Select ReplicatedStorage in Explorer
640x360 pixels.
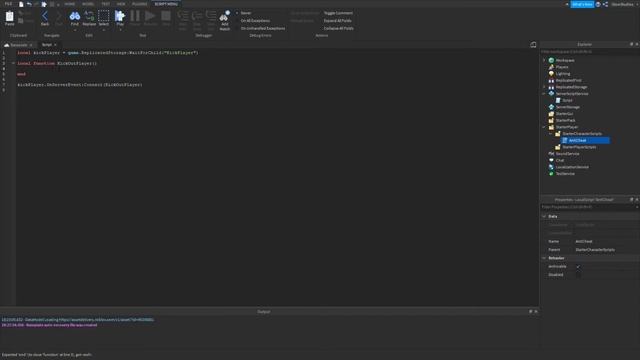click(571, 87)
